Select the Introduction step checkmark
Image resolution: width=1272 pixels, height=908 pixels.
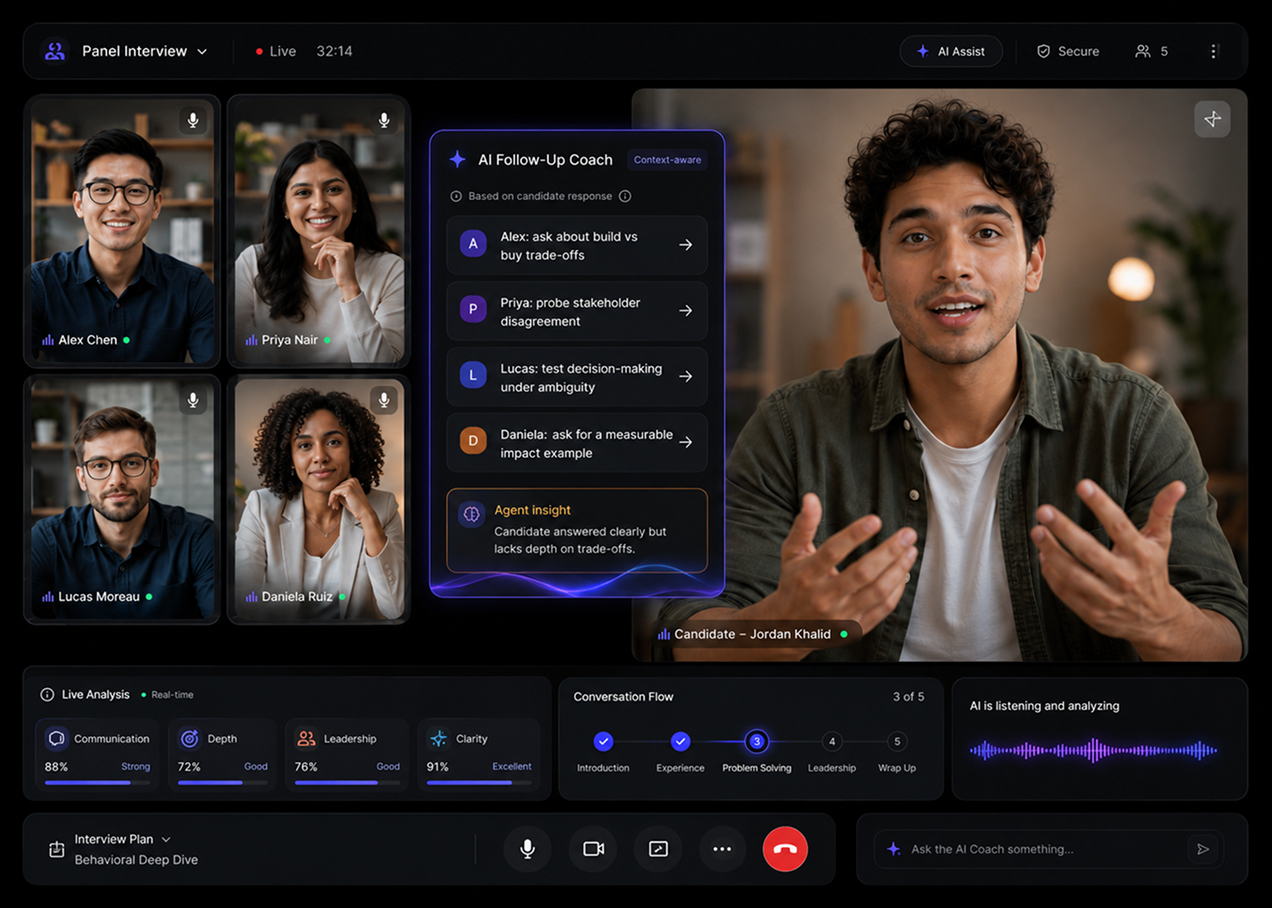click(603, 741)
